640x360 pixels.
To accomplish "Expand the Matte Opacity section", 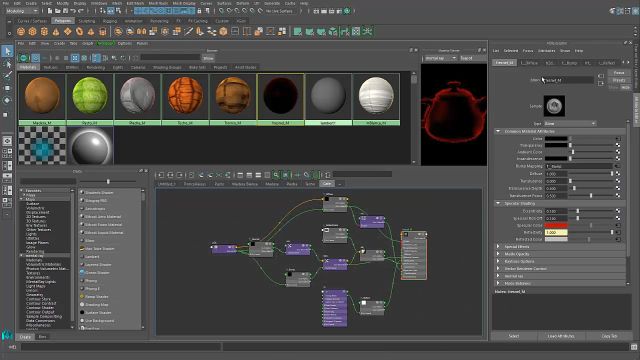I will point(498,254).
